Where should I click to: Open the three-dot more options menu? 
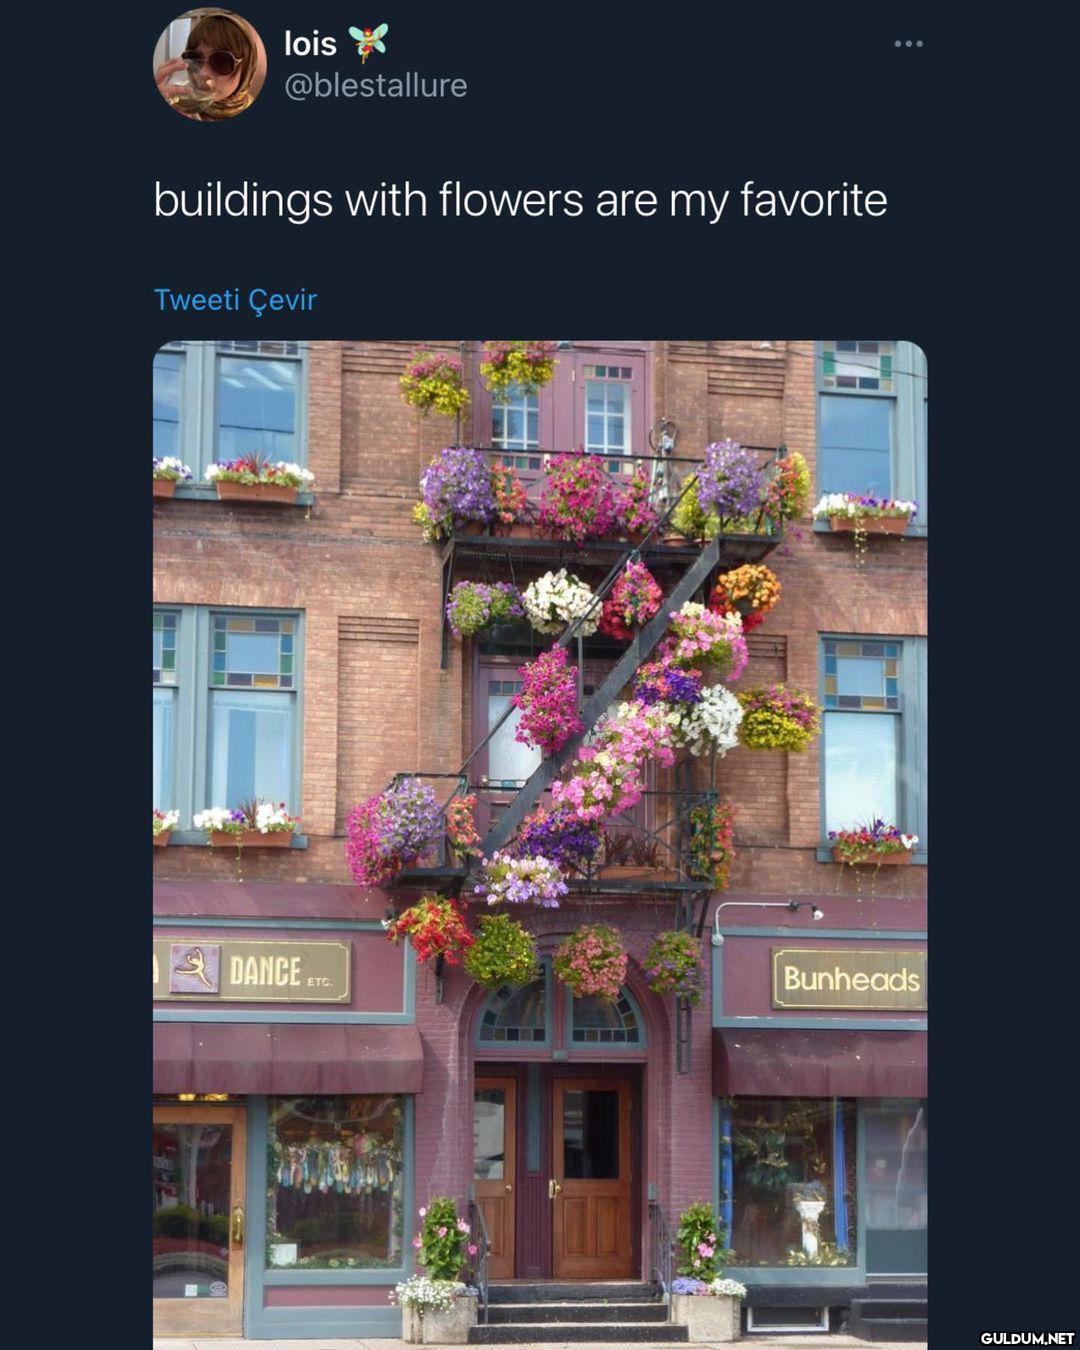pos(908,44)
